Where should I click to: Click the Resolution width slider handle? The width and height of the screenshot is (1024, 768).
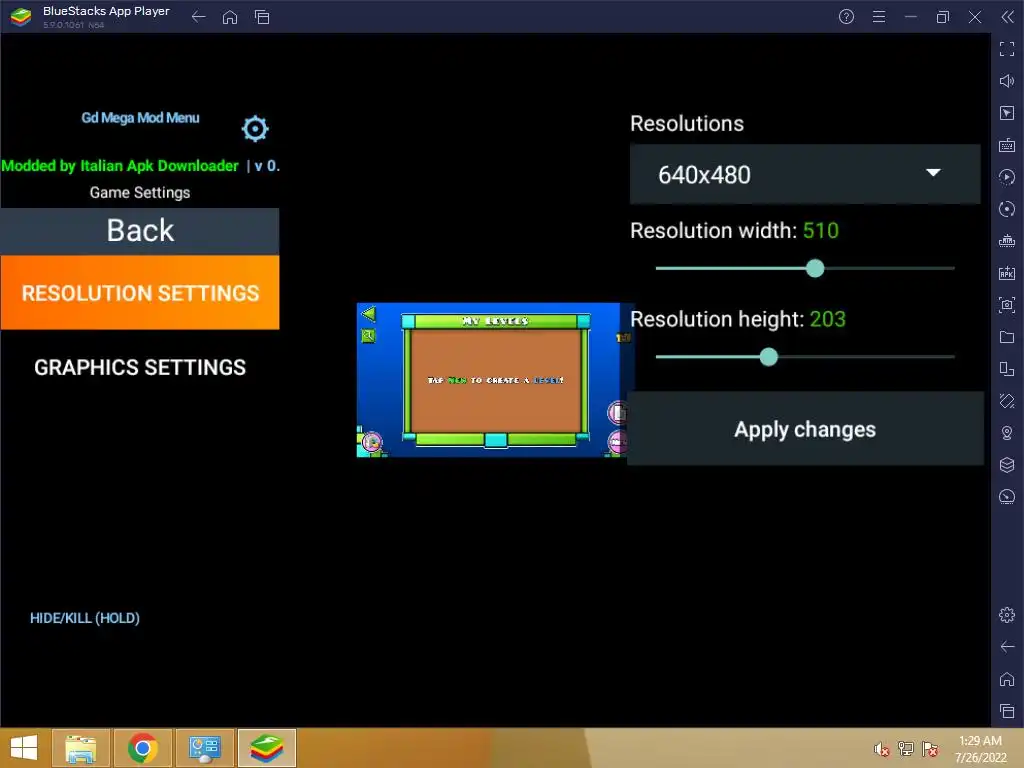(x=815, y=268)
